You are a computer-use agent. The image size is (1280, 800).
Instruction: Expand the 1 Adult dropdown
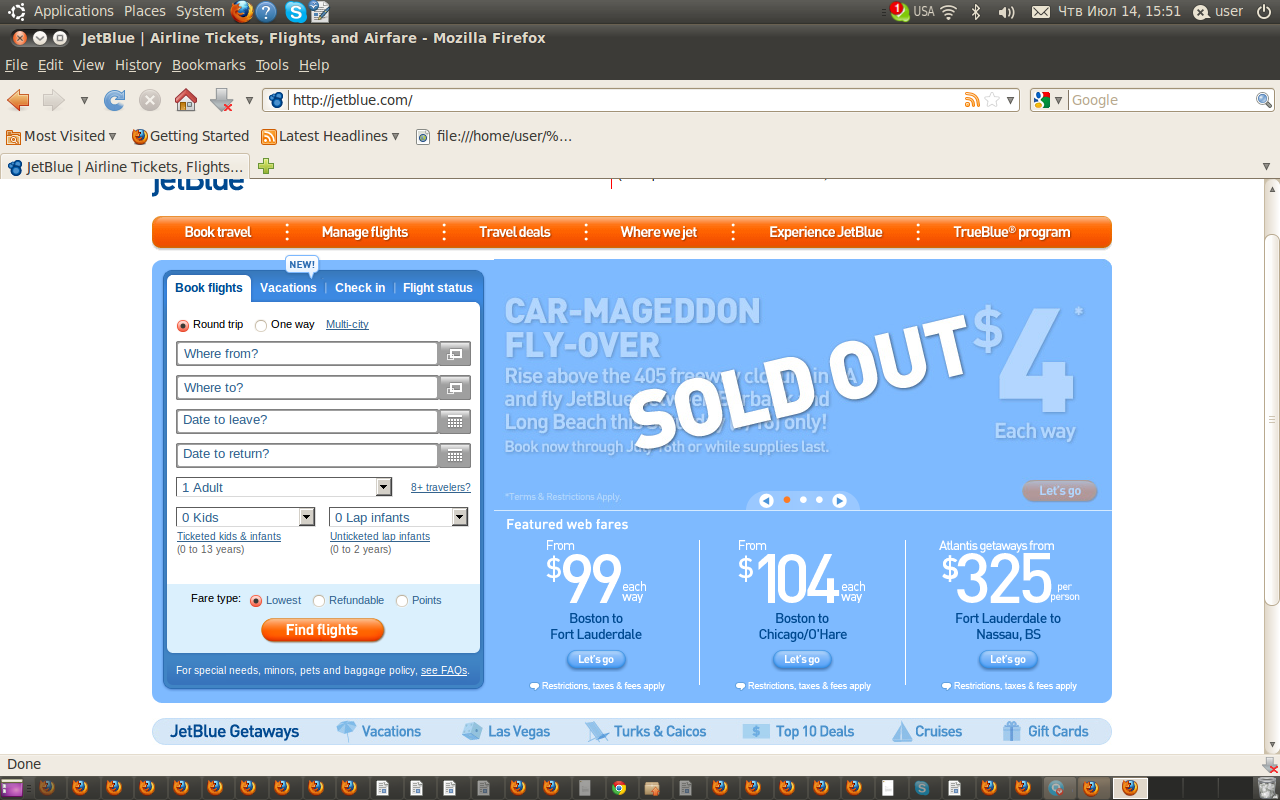[x=383, y=487]
